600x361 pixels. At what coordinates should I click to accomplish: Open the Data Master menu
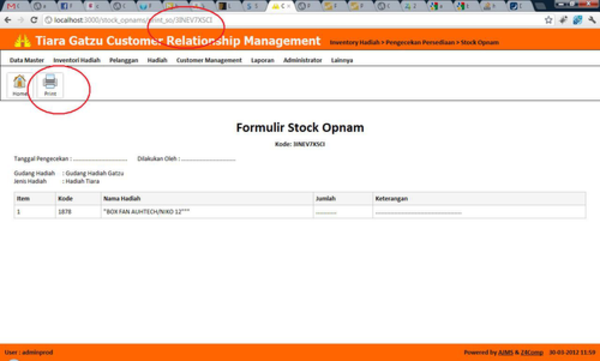pyautogui.click(x=27, y=60)
